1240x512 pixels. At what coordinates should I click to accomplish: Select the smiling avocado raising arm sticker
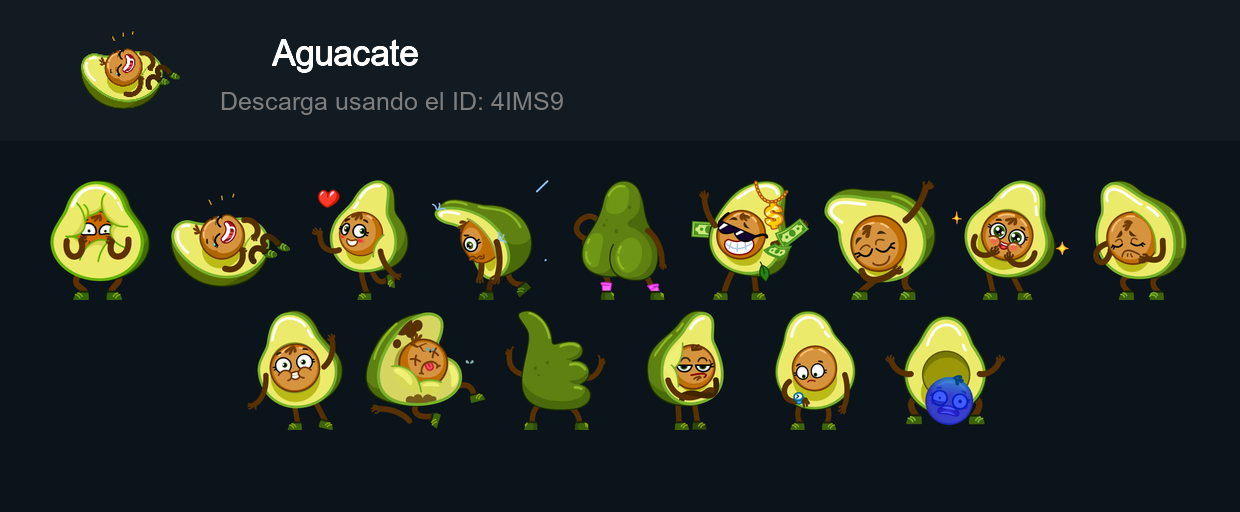coord(879,240)
